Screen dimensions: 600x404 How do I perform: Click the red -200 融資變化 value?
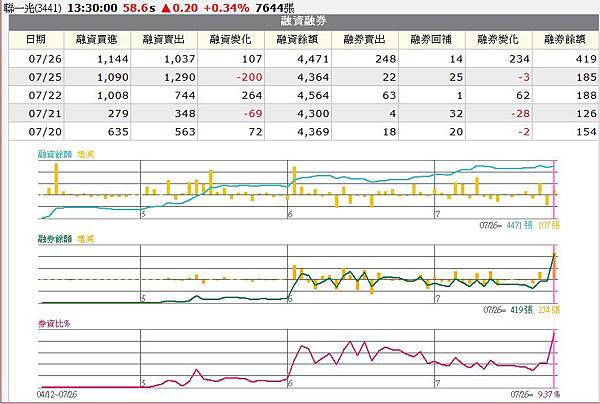coord(249,77)
